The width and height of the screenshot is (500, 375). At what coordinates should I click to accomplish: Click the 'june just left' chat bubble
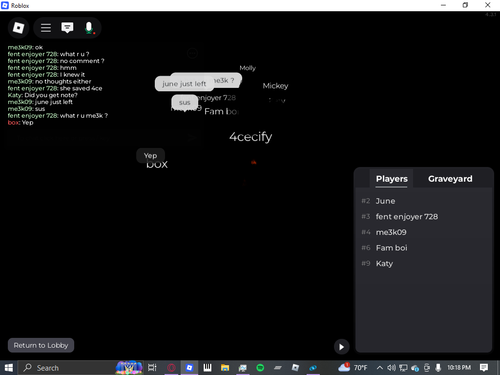coord(184,84)
